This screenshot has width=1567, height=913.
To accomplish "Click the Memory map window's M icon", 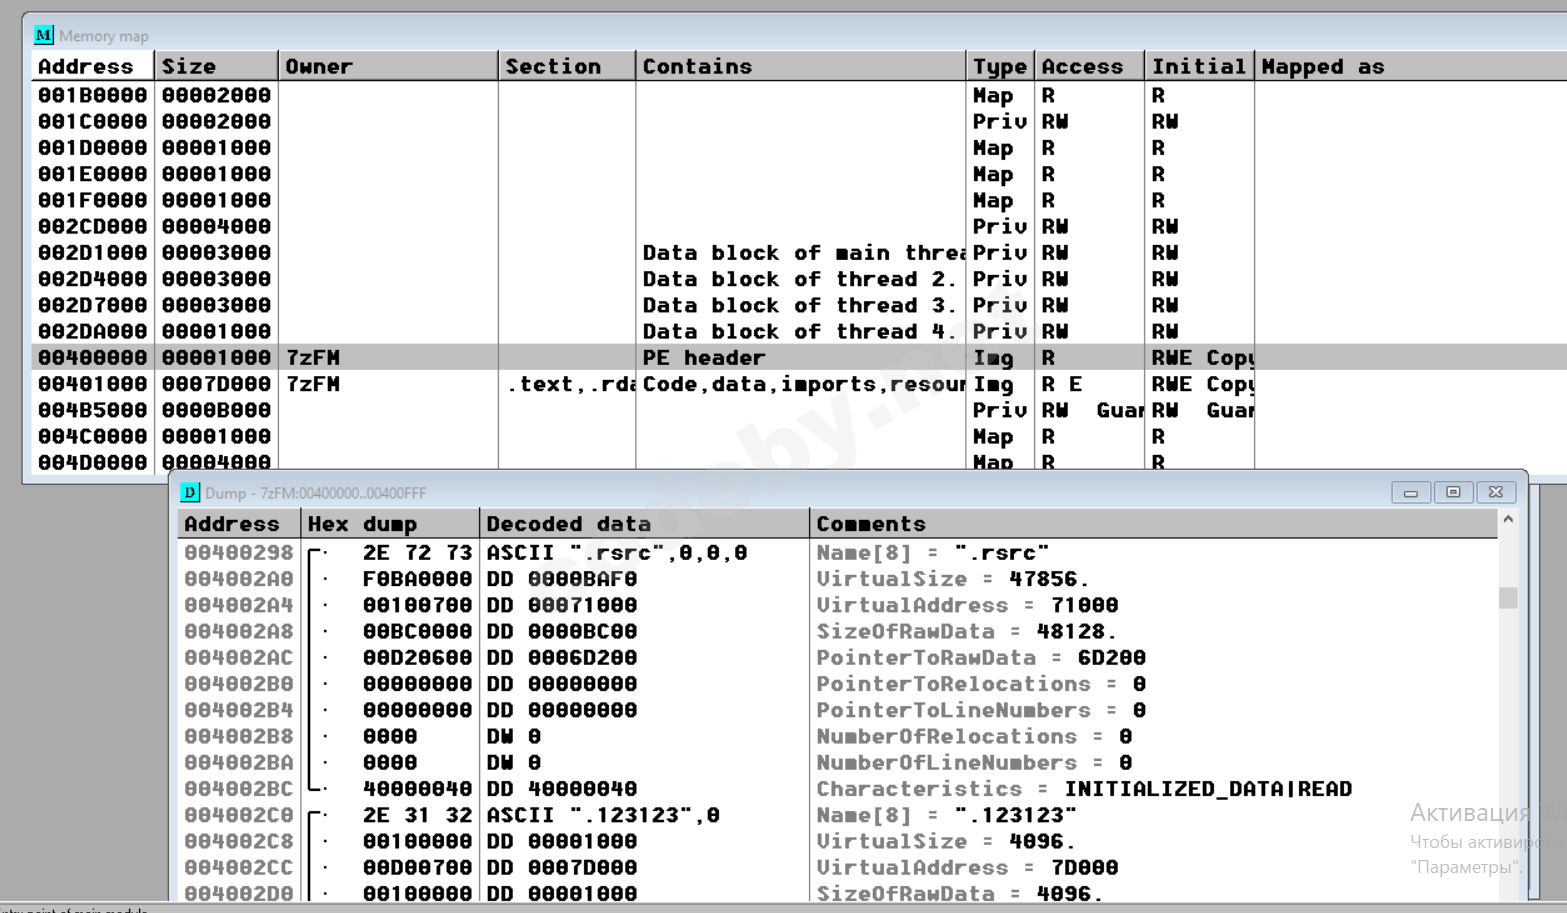I will (x=43, y=36).
